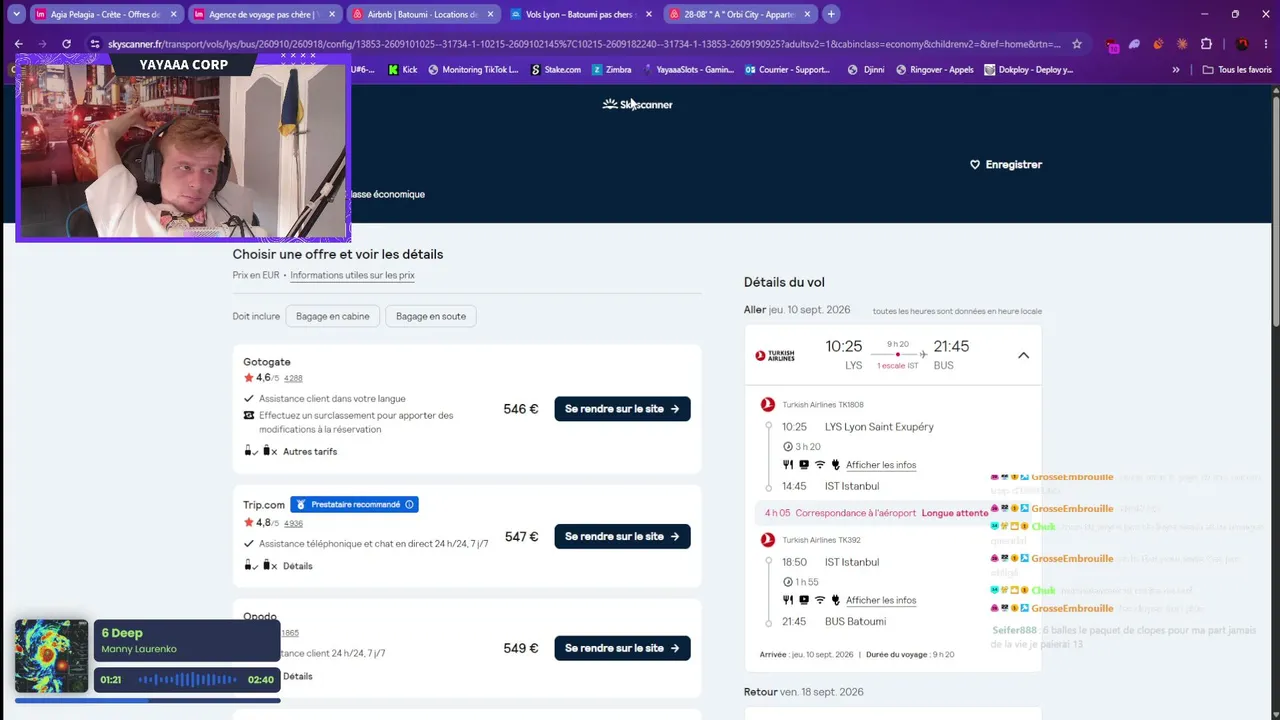Viewport: 1280px width, 720px height.
Task: Click the 1 escale IST stop label
Action: (x=898, y=366)
